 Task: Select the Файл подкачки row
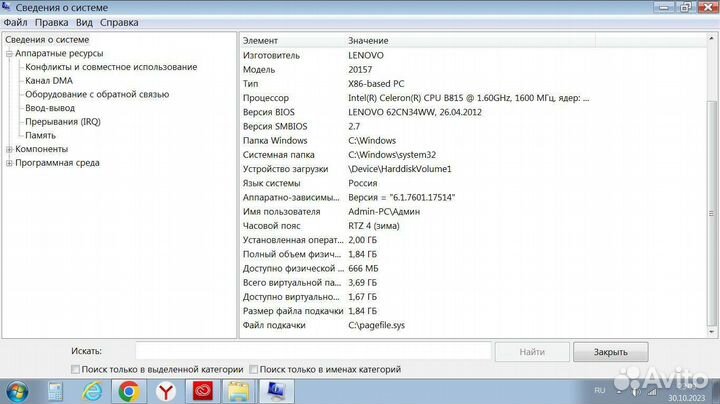click(x=473, y=325)
